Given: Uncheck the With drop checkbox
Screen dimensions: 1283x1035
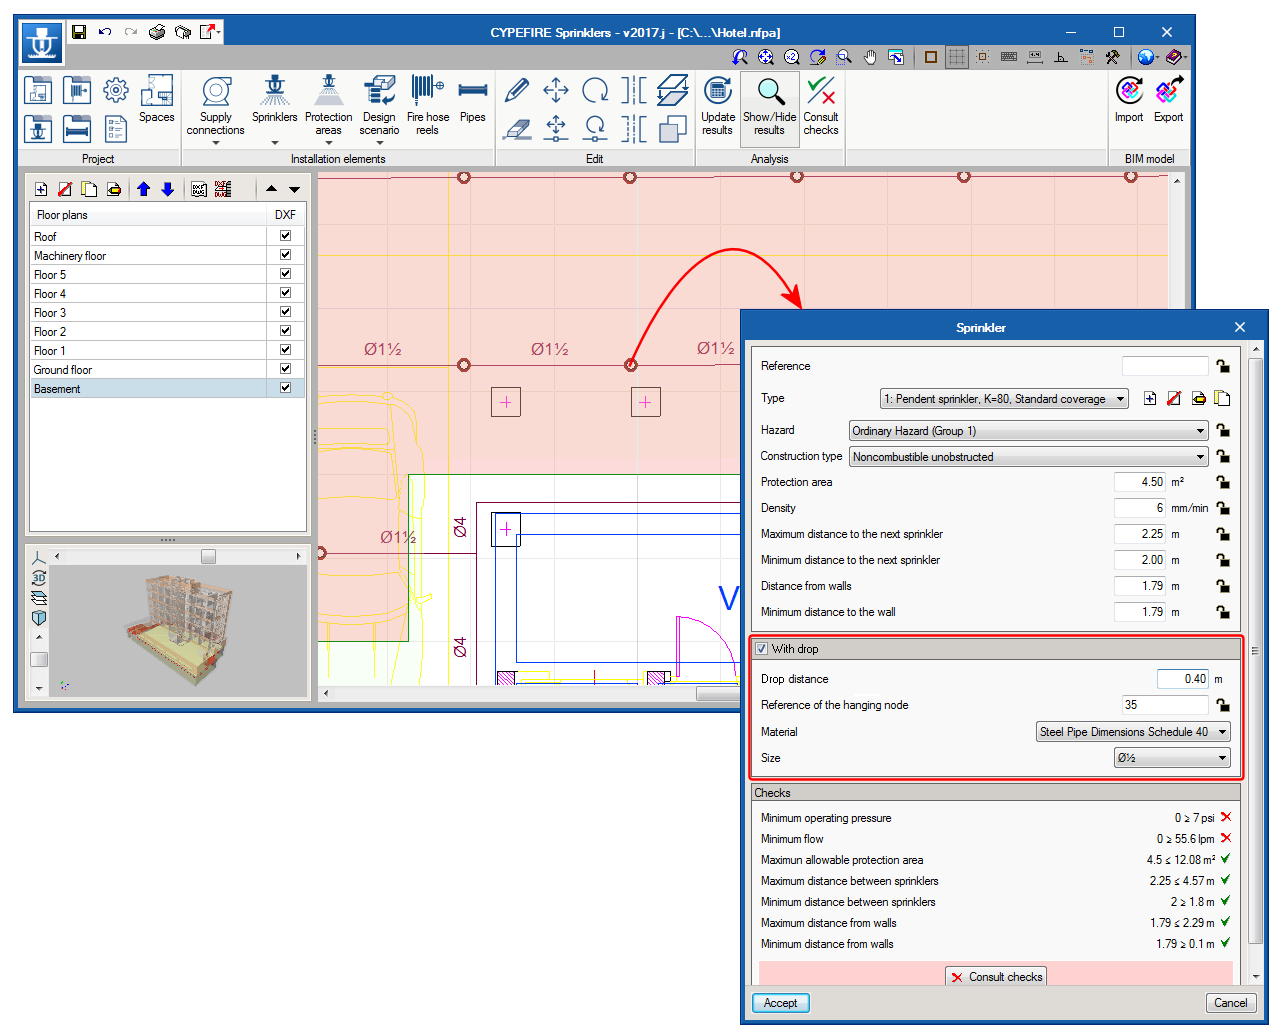Looking at the screenshot, I should (x=762, y=649).
